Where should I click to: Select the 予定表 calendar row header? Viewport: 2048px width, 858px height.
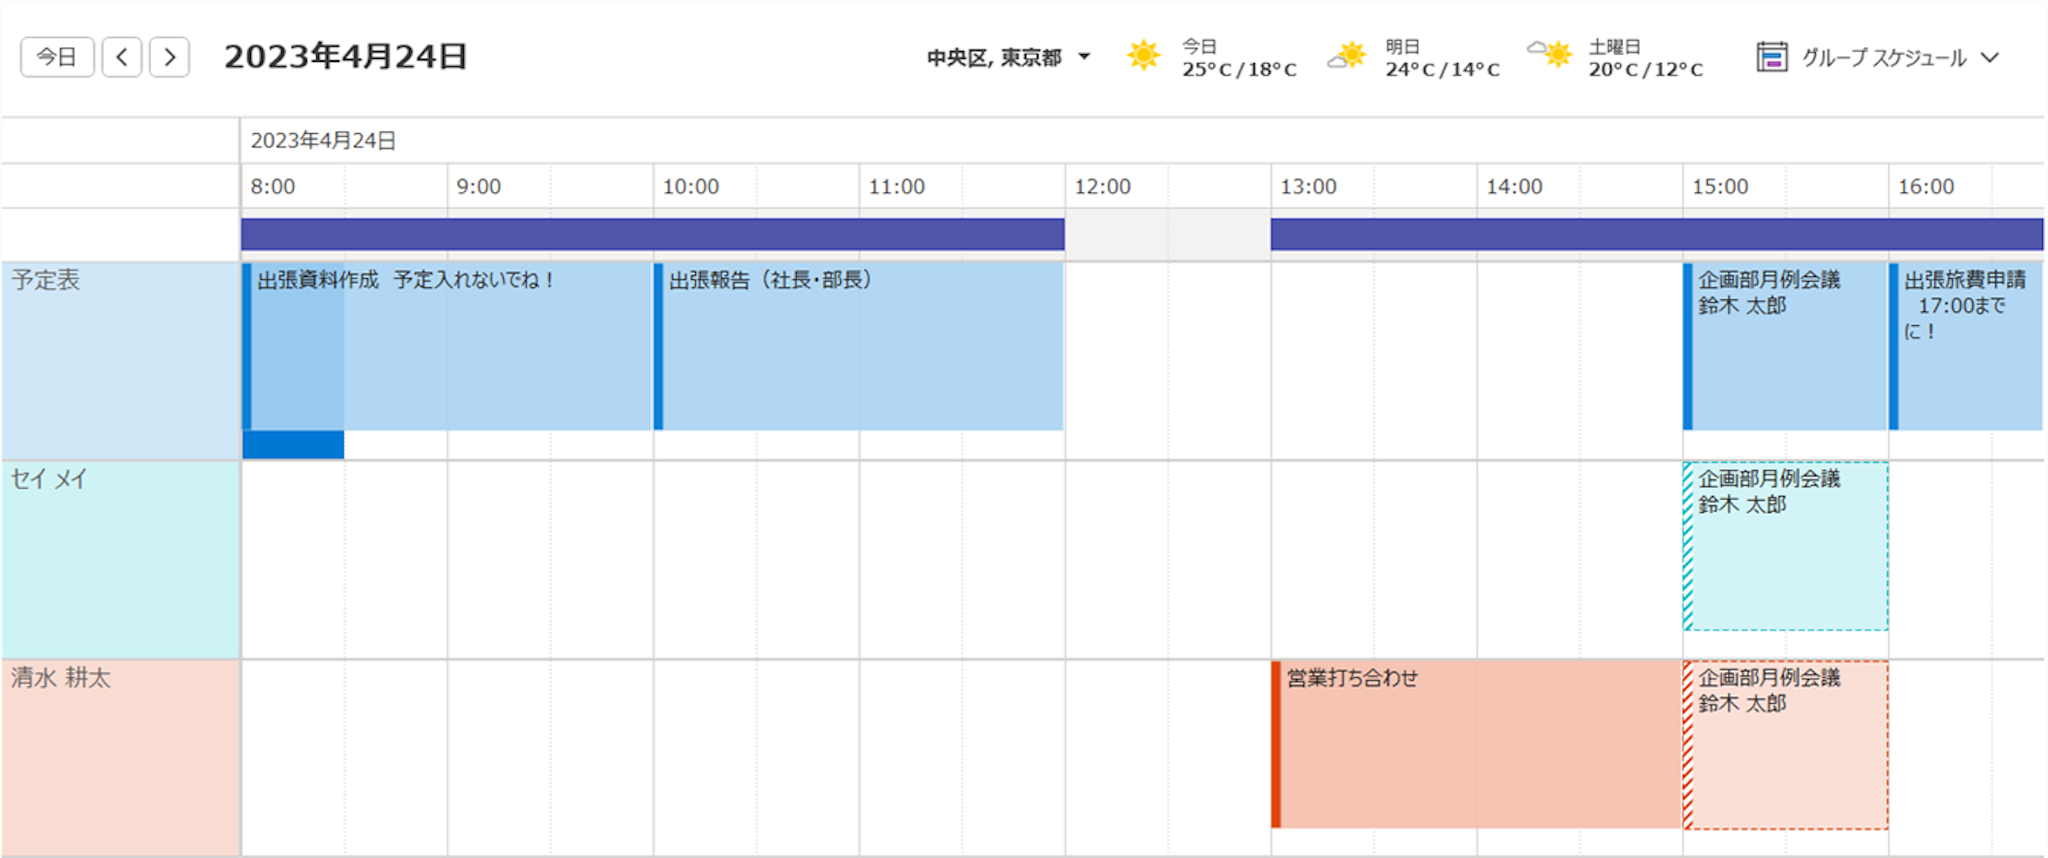pyautogui.click(x=120, y=360)
